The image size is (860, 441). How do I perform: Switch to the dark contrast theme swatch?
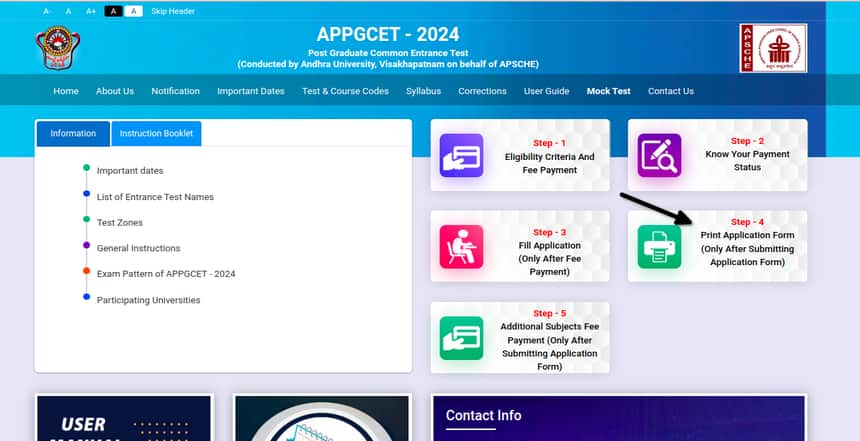[113, 11]
